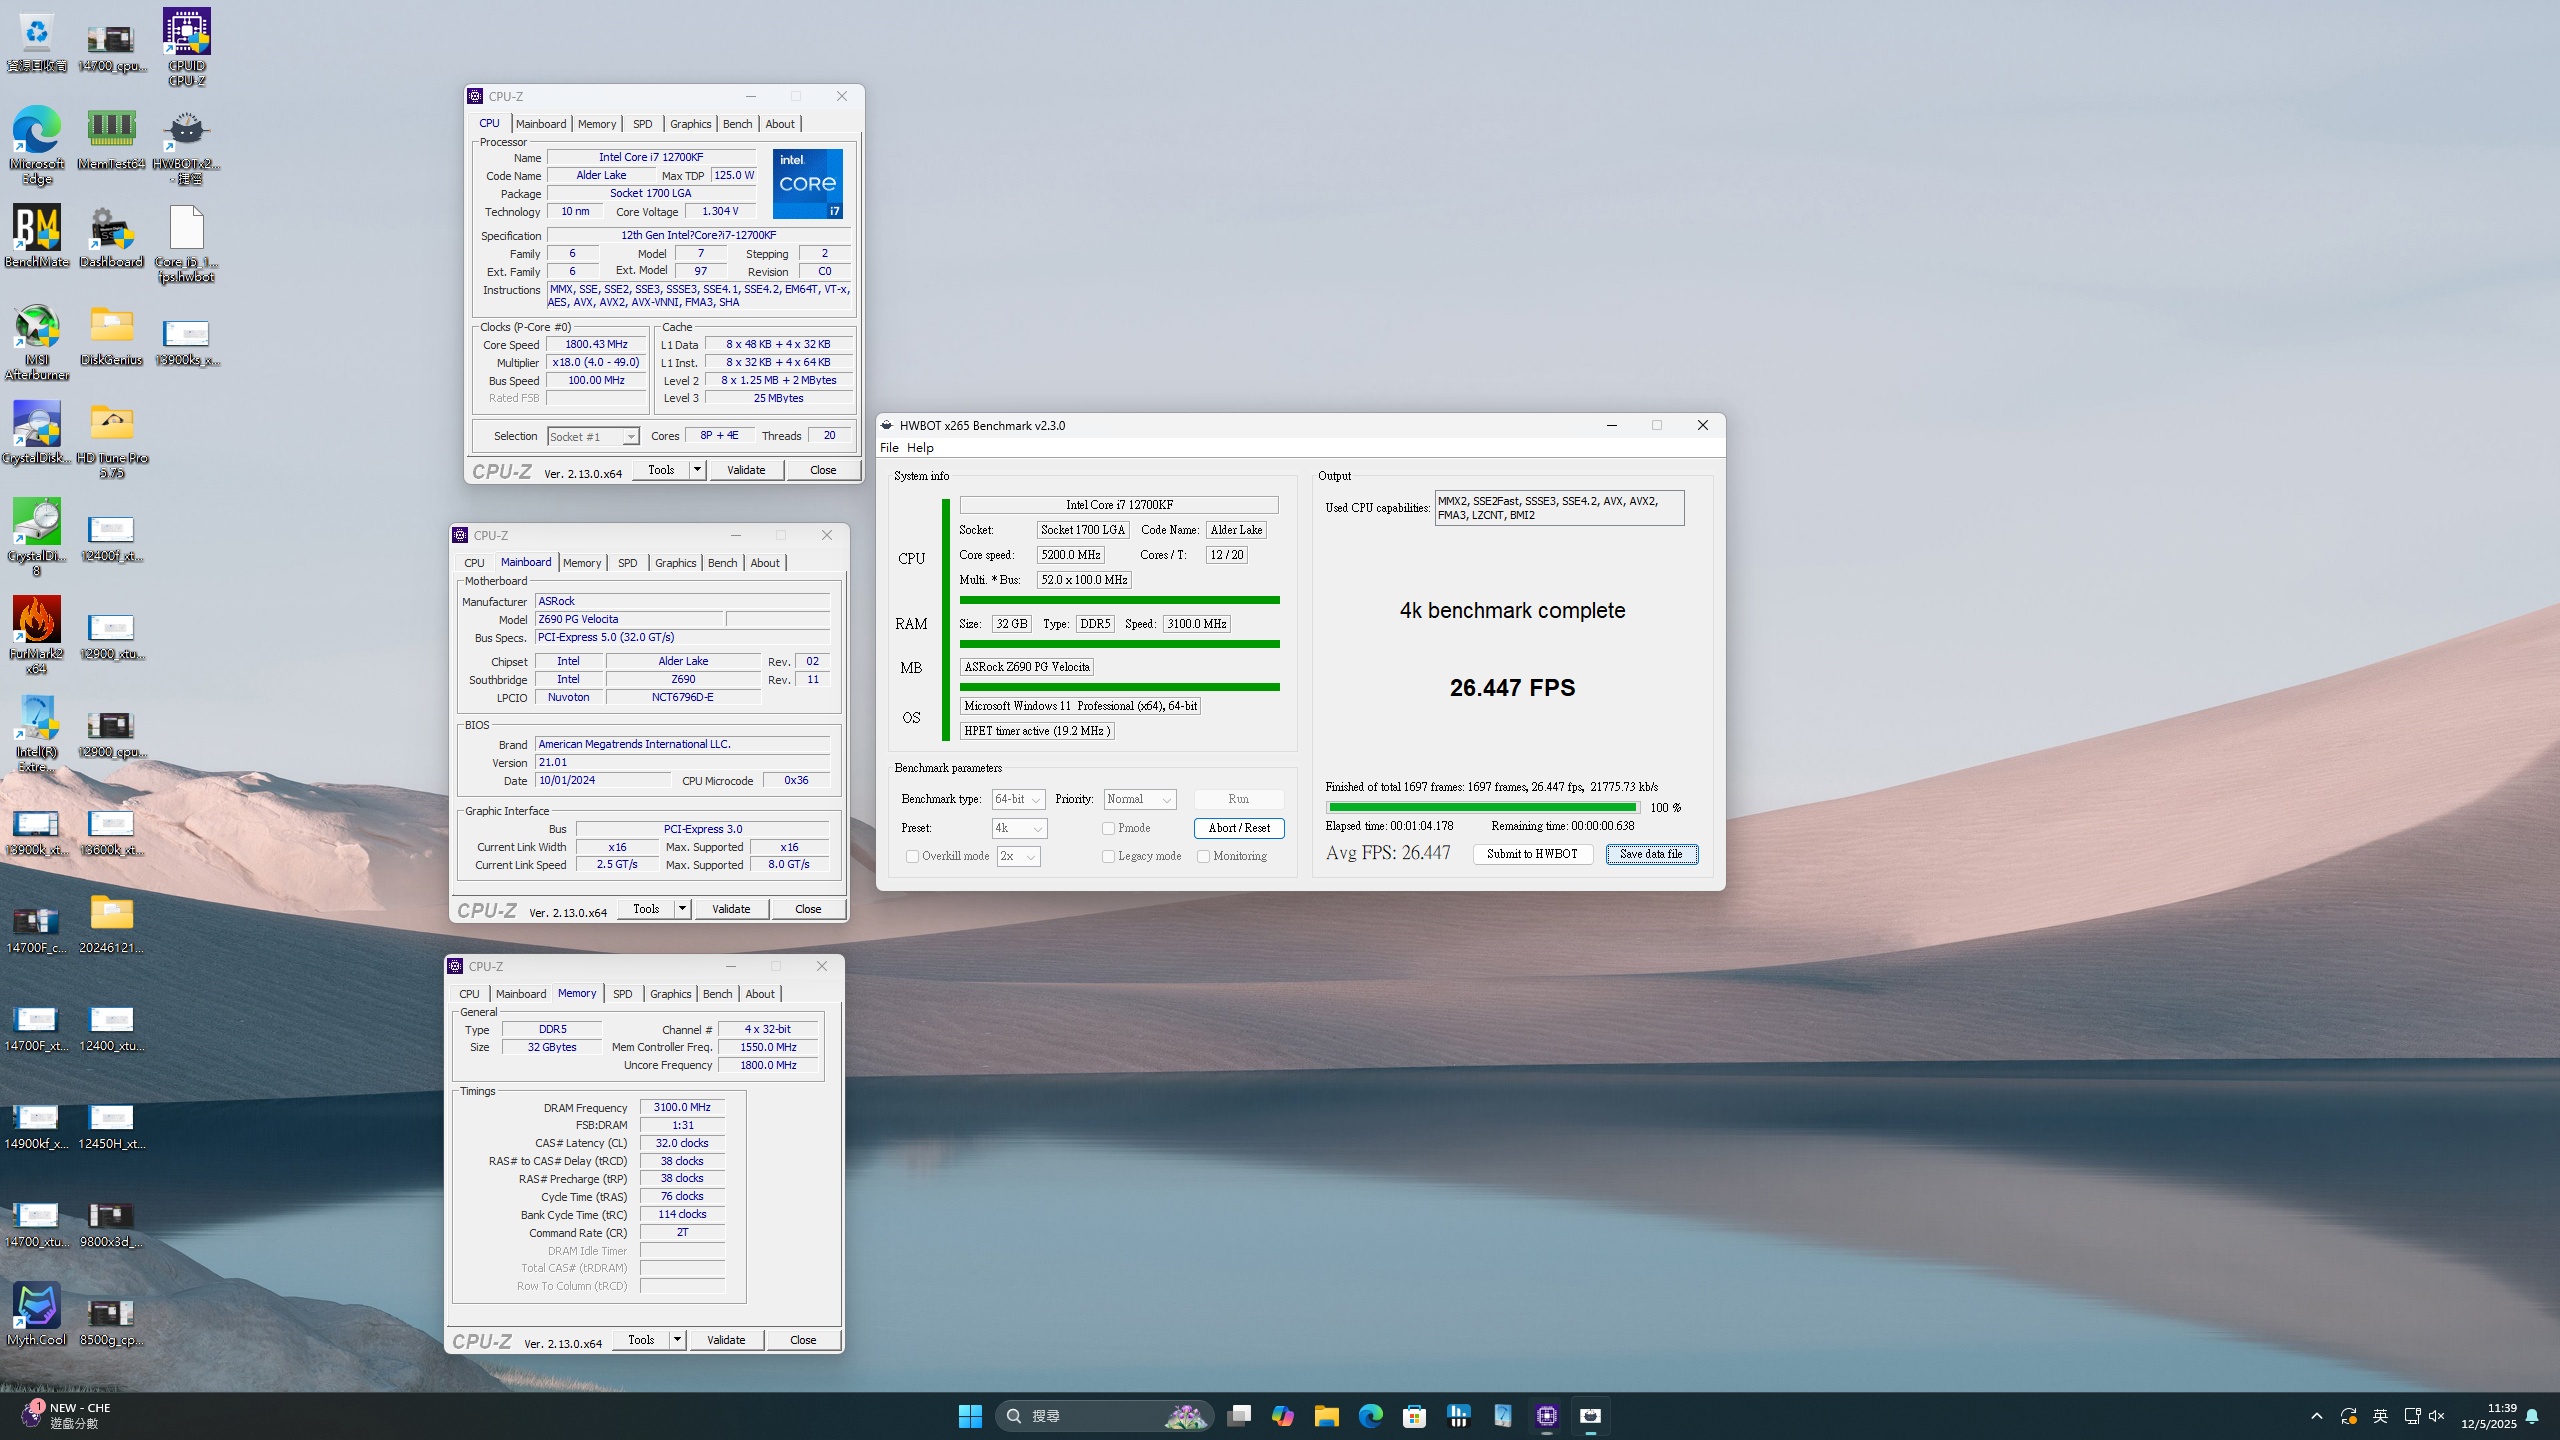Open the Preset 4k dropdown
2560x1440 pixels.
coord(1019,828)
